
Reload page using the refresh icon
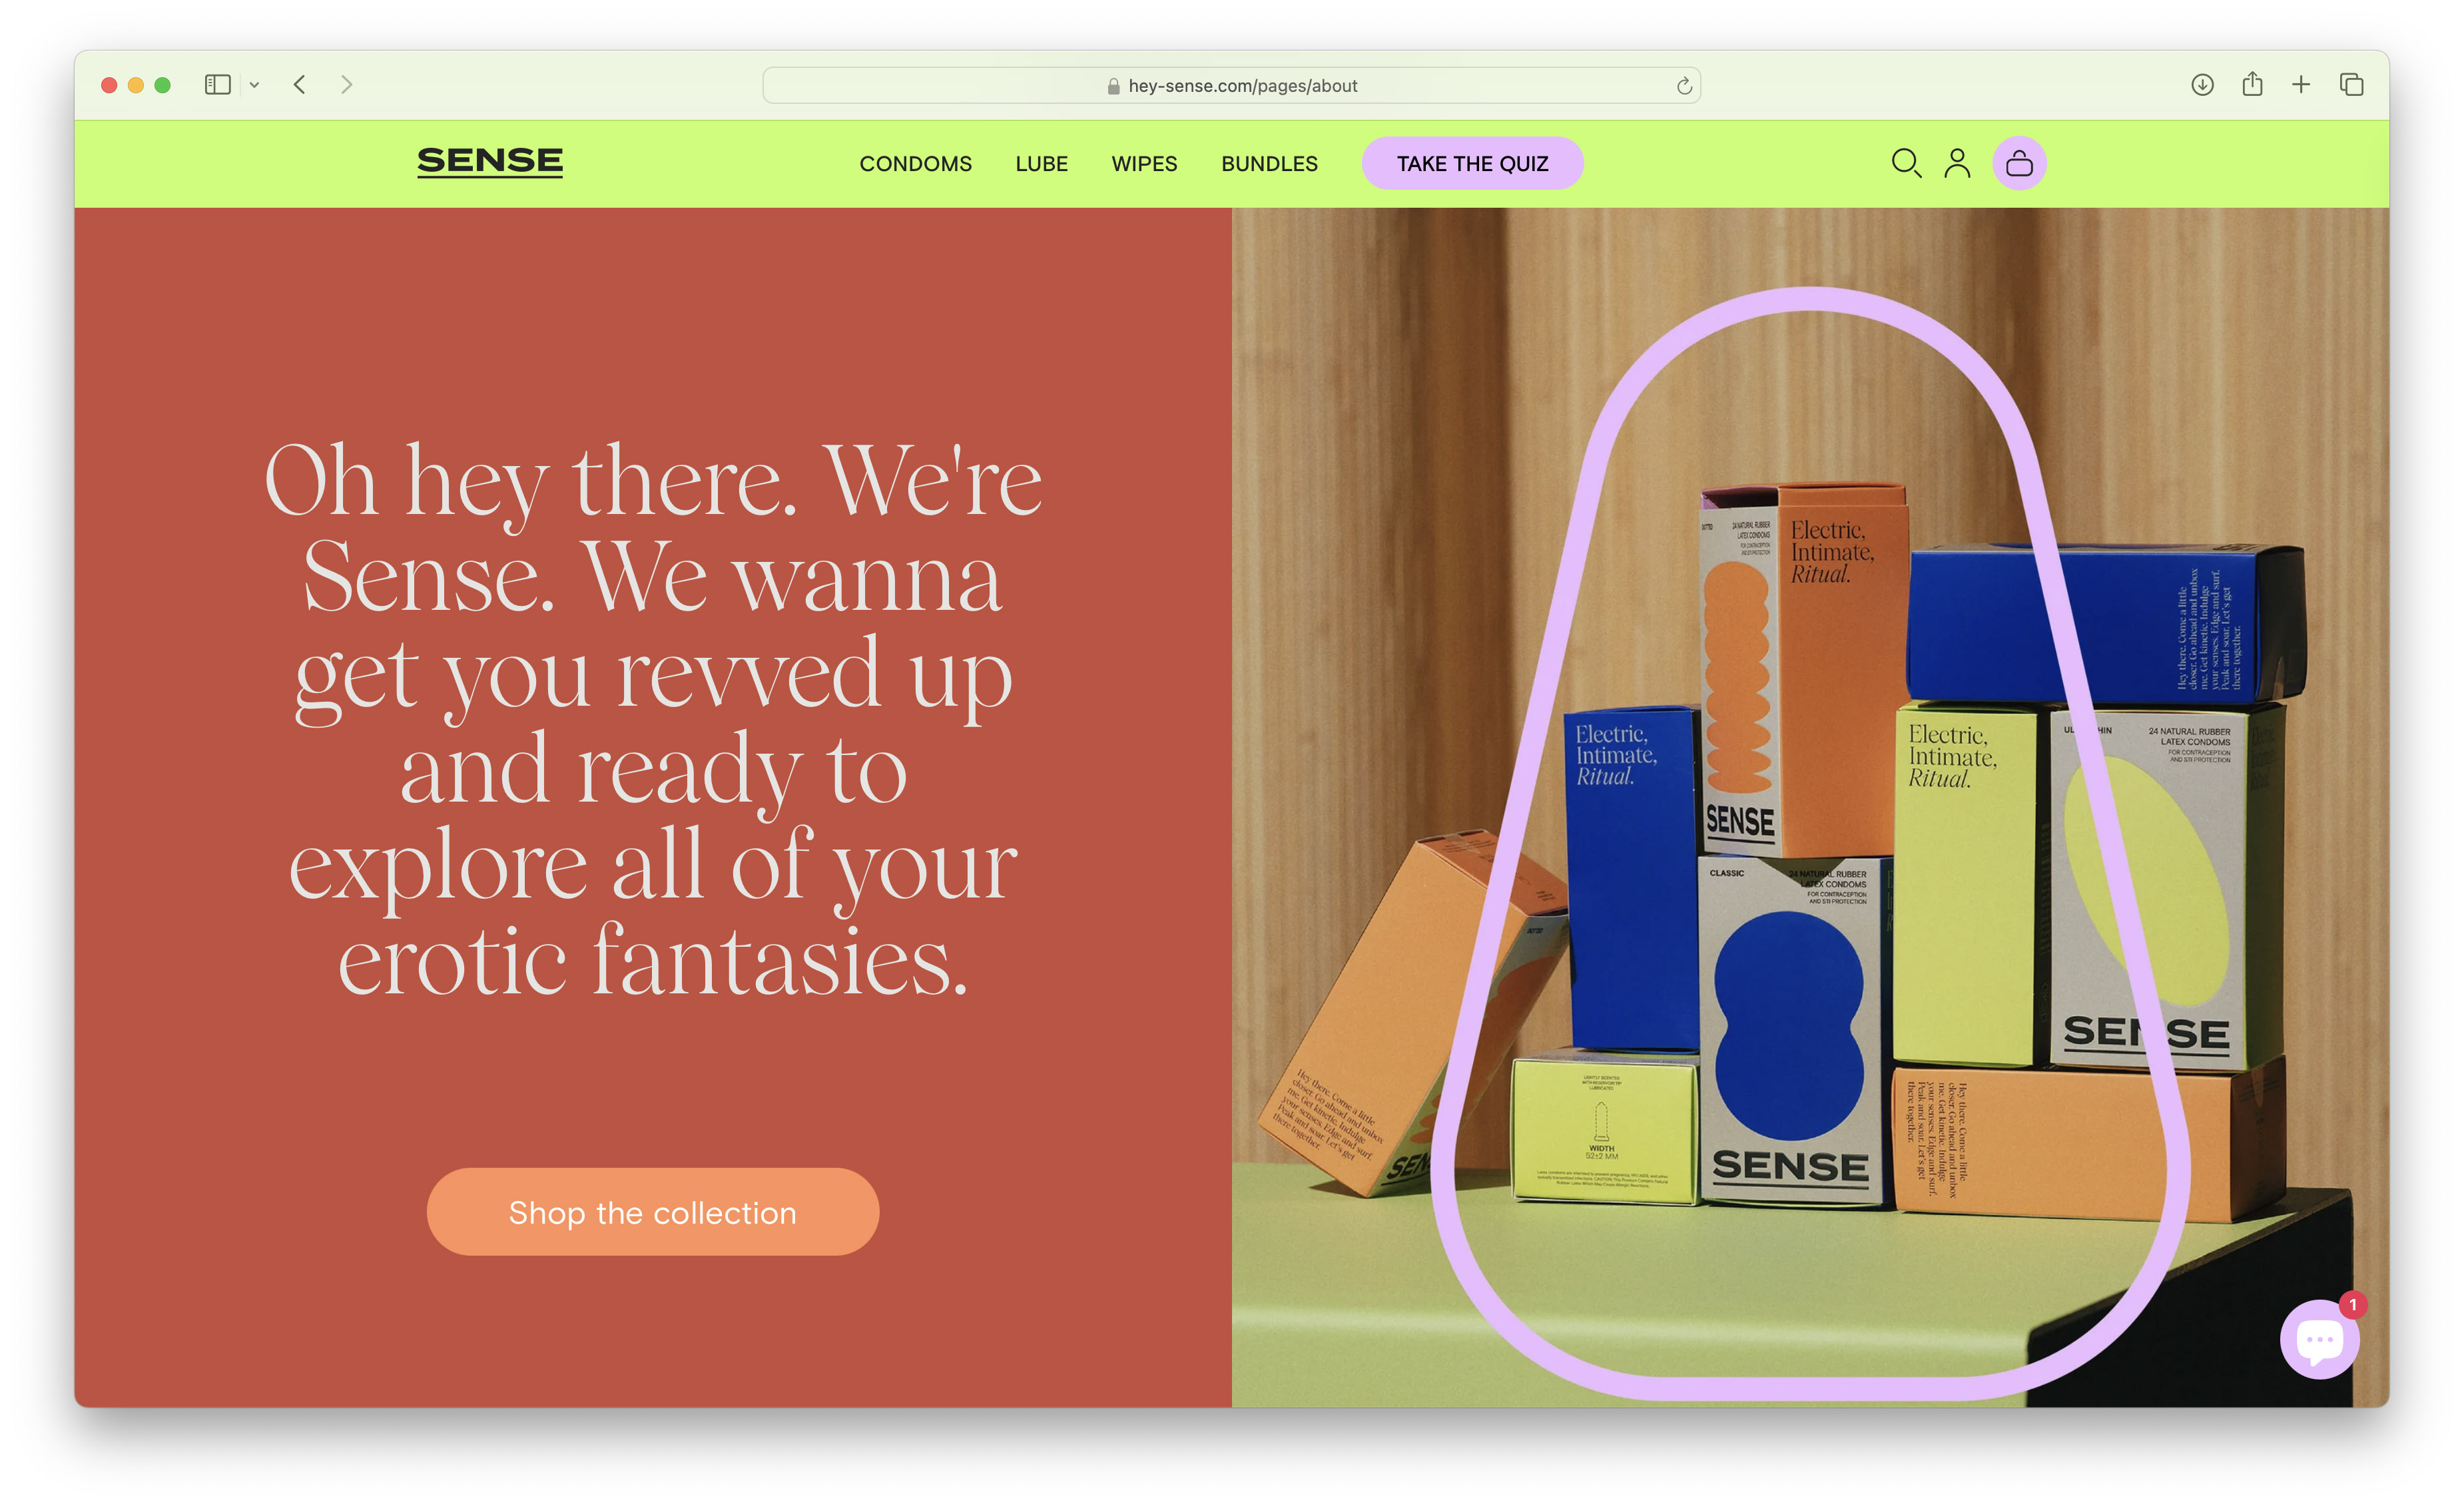[x=1684, y=86]
